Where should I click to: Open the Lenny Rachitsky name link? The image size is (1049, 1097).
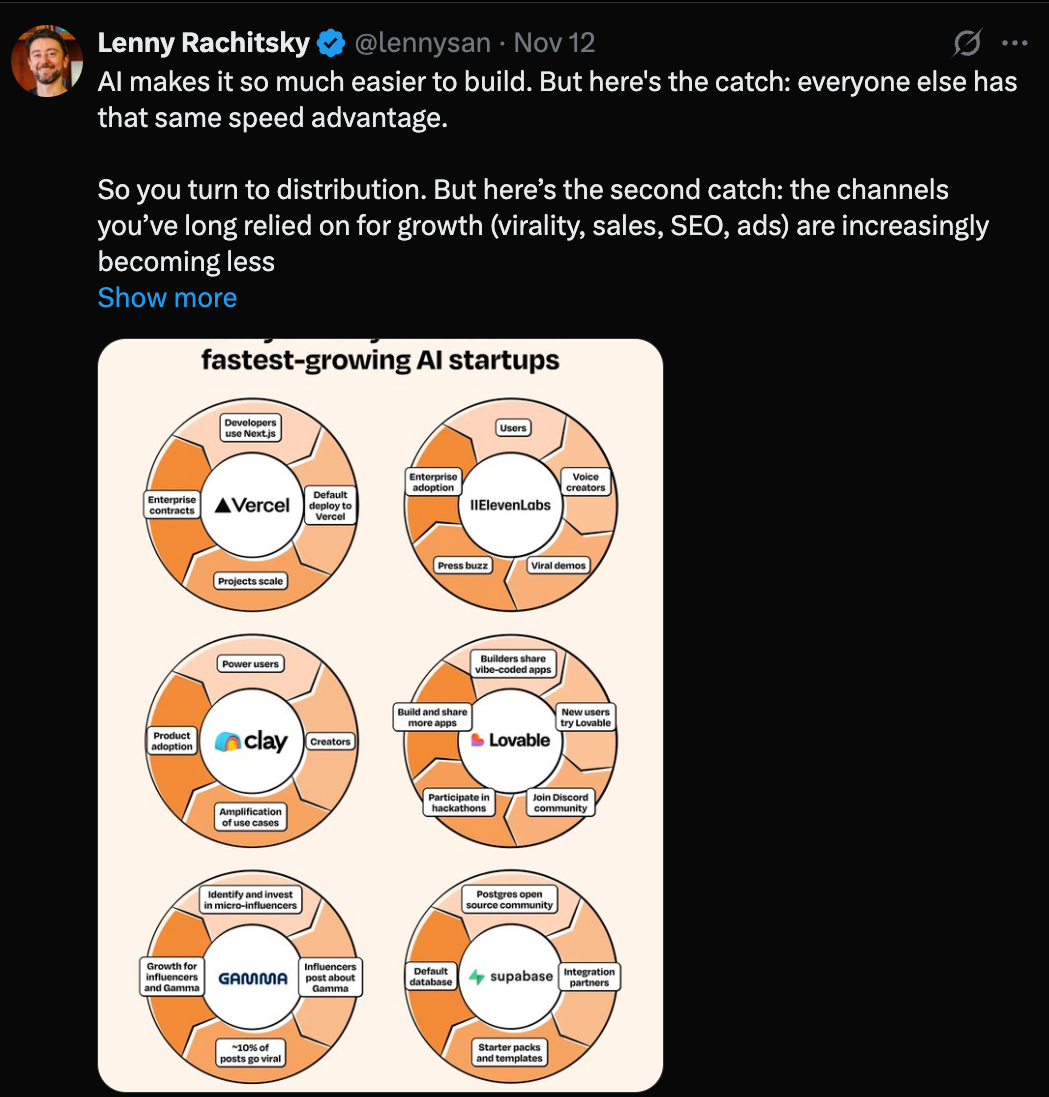pos(205,43)
